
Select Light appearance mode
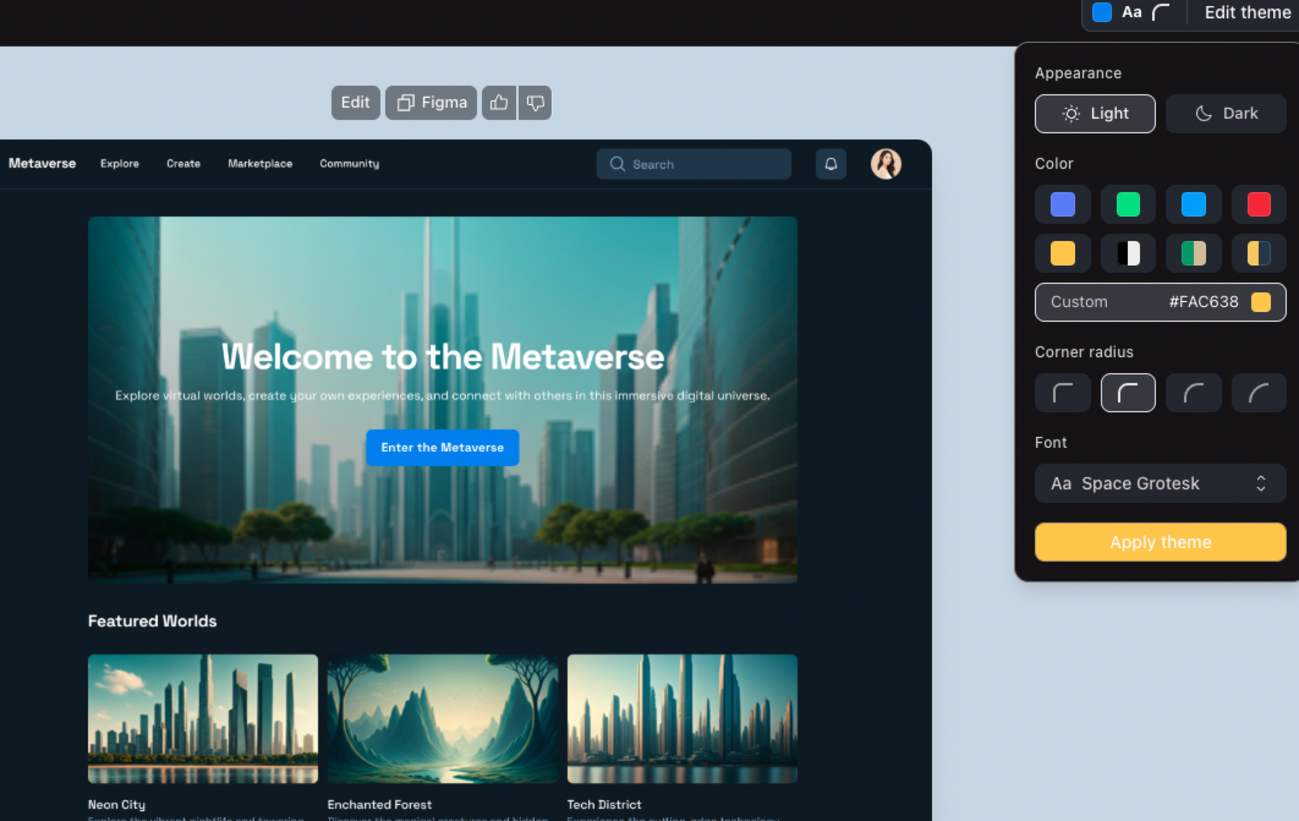click(x=1095, y=114)
